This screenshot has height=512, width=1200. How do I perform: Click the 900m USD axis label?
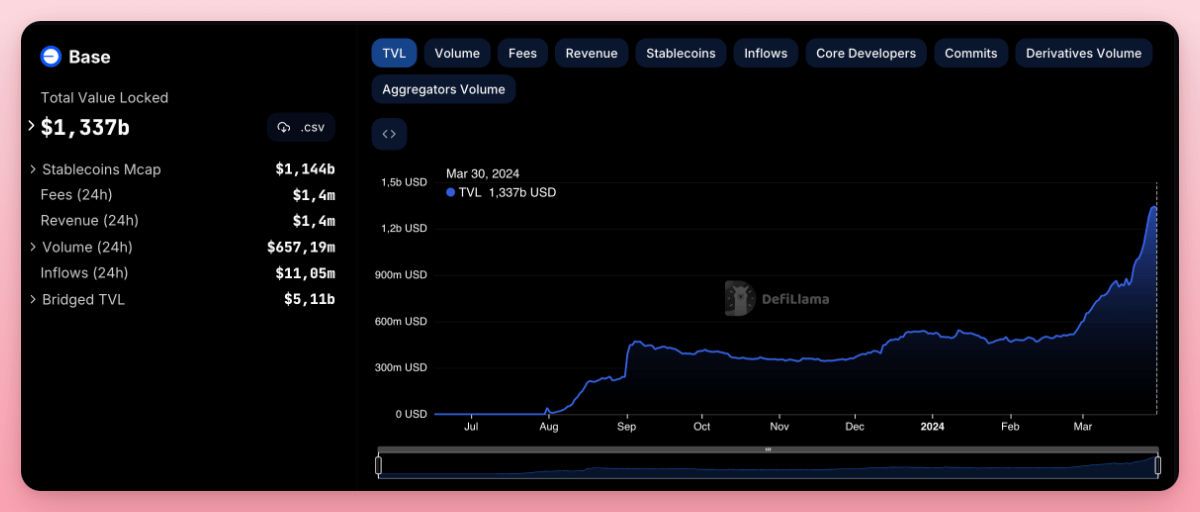(x=401, y=275)
